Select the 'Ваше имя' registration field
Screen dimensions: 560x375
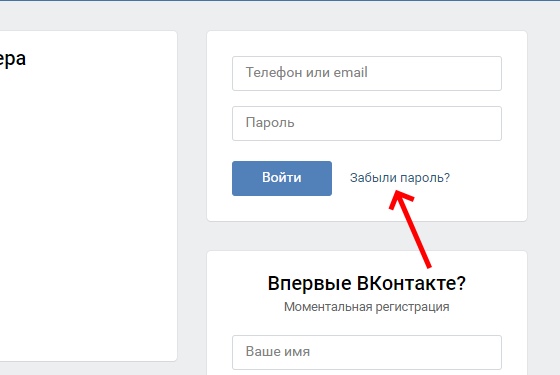(367, 352)
